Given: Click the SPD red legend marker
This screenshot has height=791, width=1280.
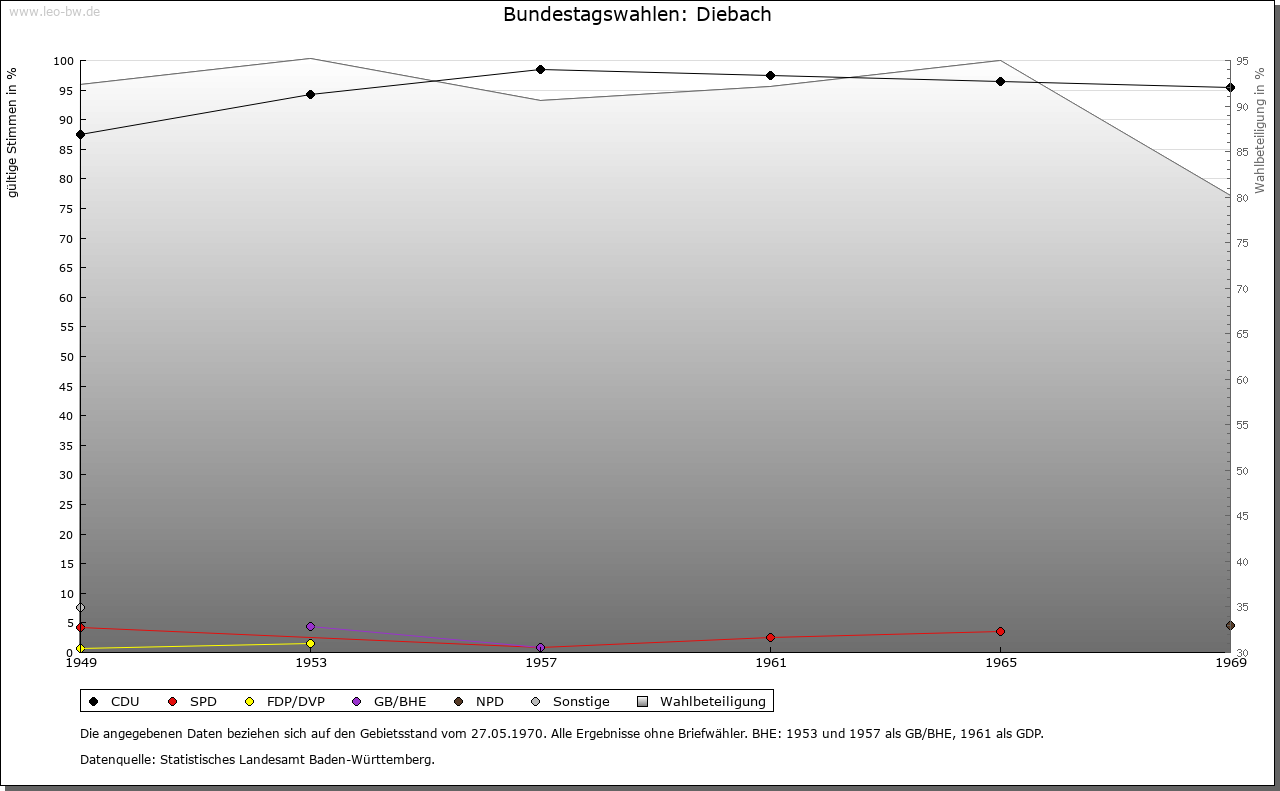Looking at the screenshot, I should (x=173, y=701).
